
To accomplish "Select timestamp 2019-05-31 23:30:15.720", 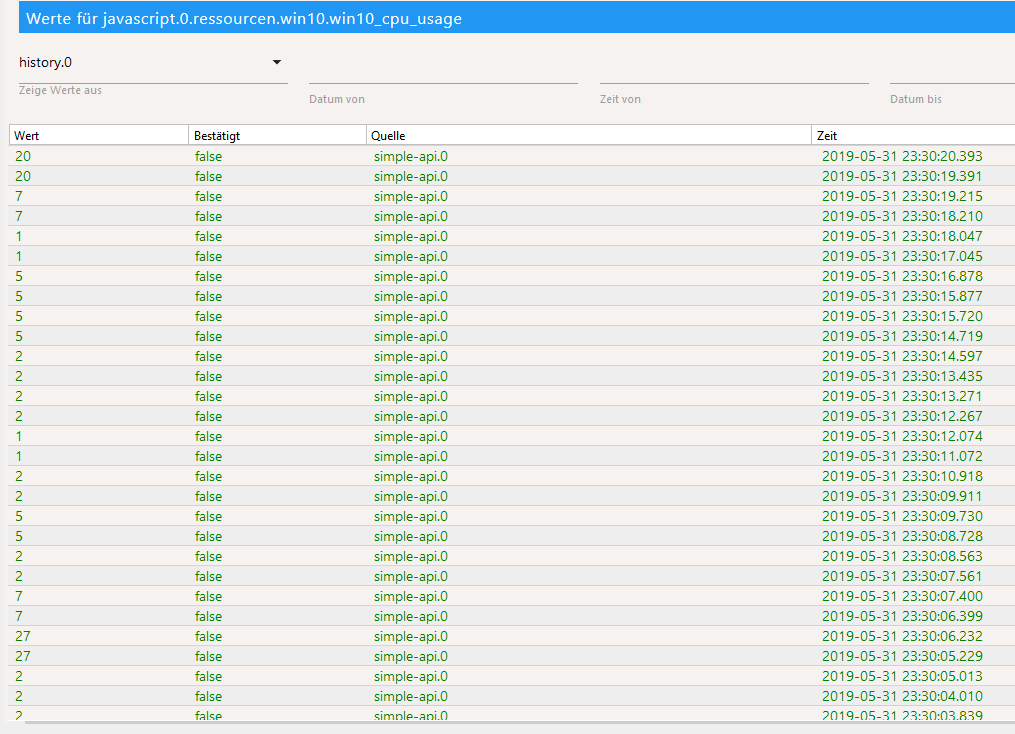I will pos(902,317).
